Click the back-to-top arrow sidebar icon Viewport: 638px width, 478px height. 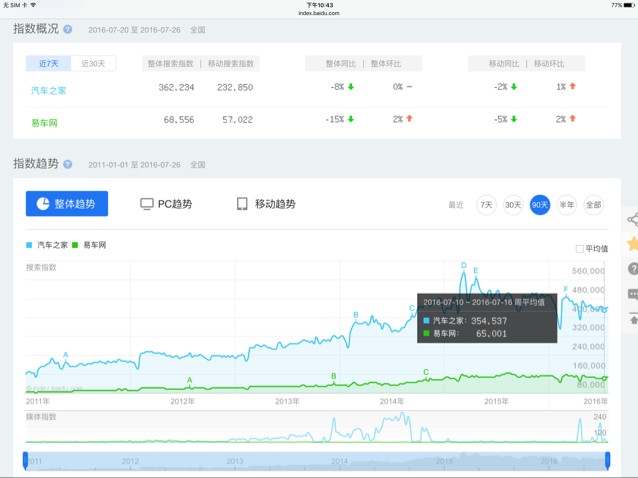click(632, 319)
